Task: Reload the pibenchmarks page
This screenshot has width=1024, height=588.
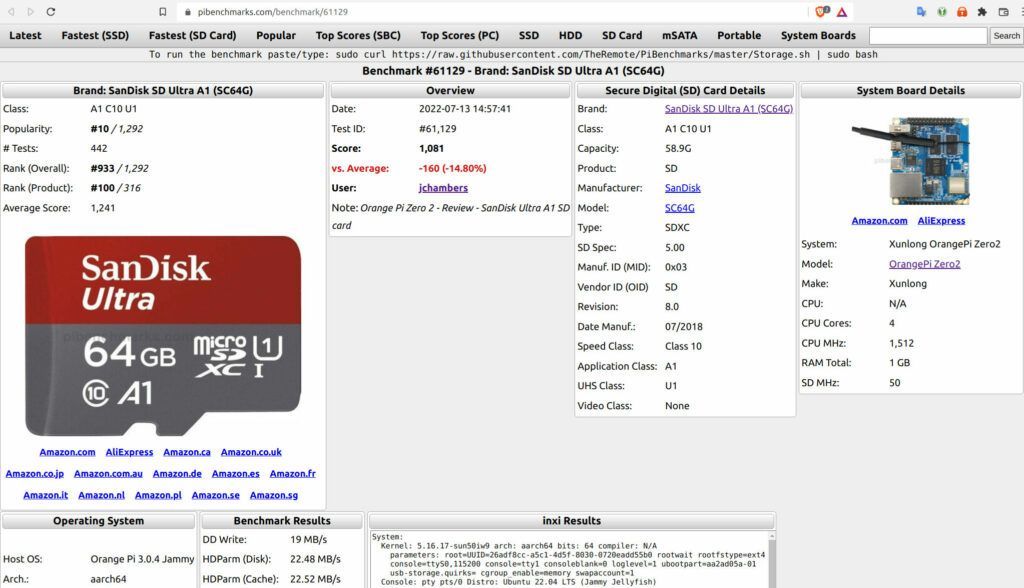Action: coord(51,12)
